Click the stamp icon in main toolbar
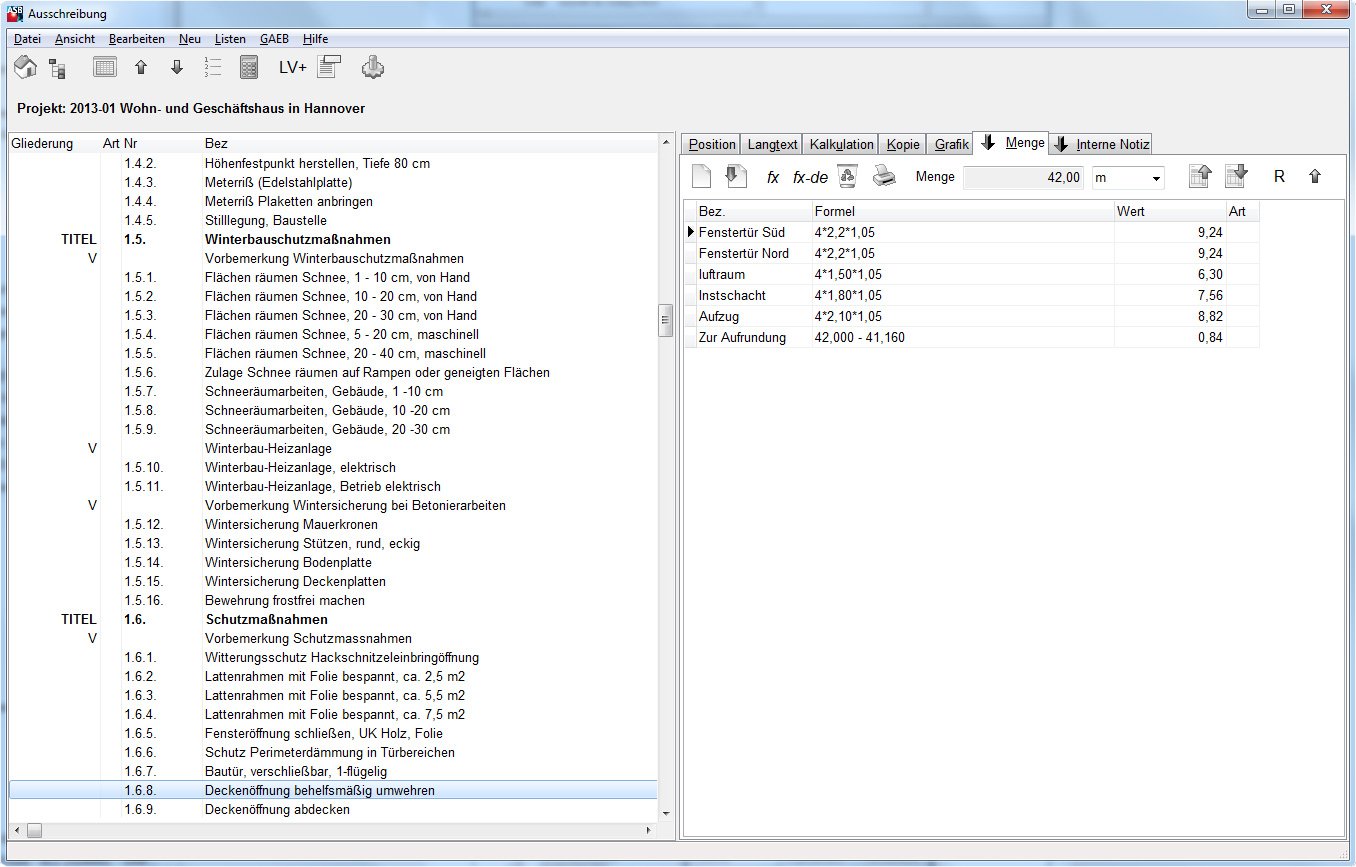Viewport: 1356px width, 867px height. point(373,67)
